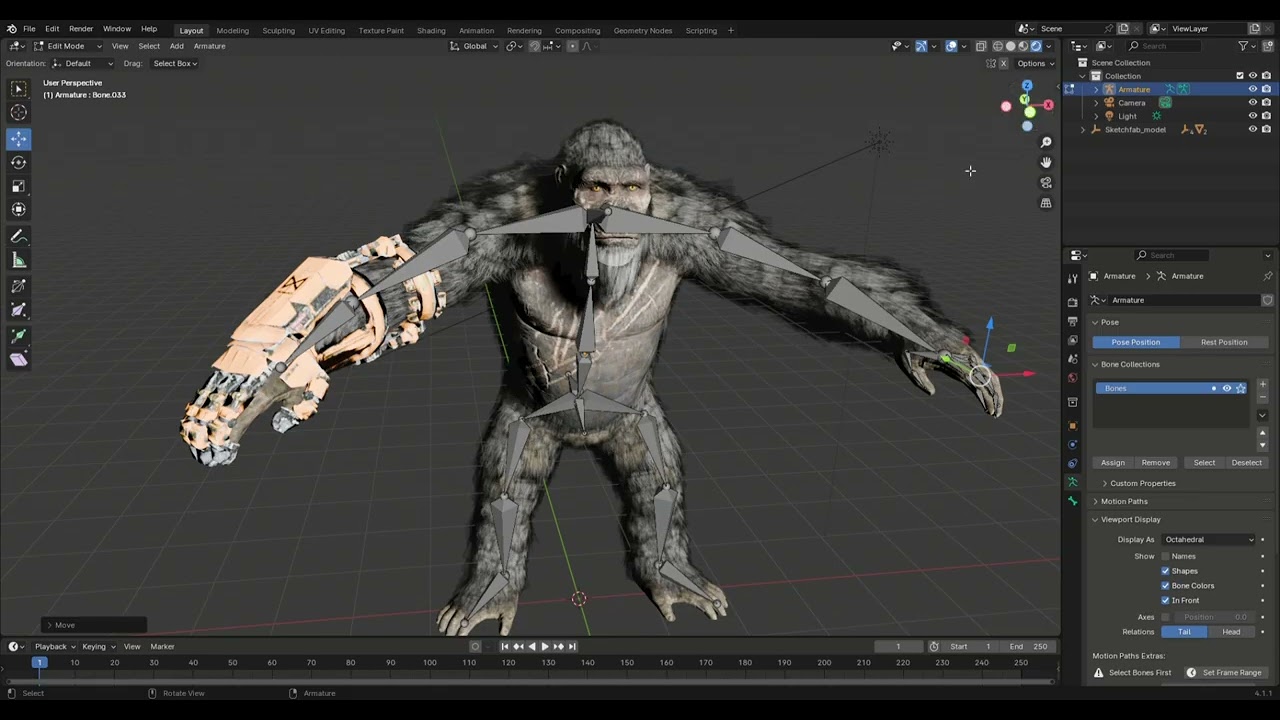Open the Bone properties tab icon
Image resolution: width=1280 pixels, height=720 pixels.
pyautogui.click(x=1073, y=500)
